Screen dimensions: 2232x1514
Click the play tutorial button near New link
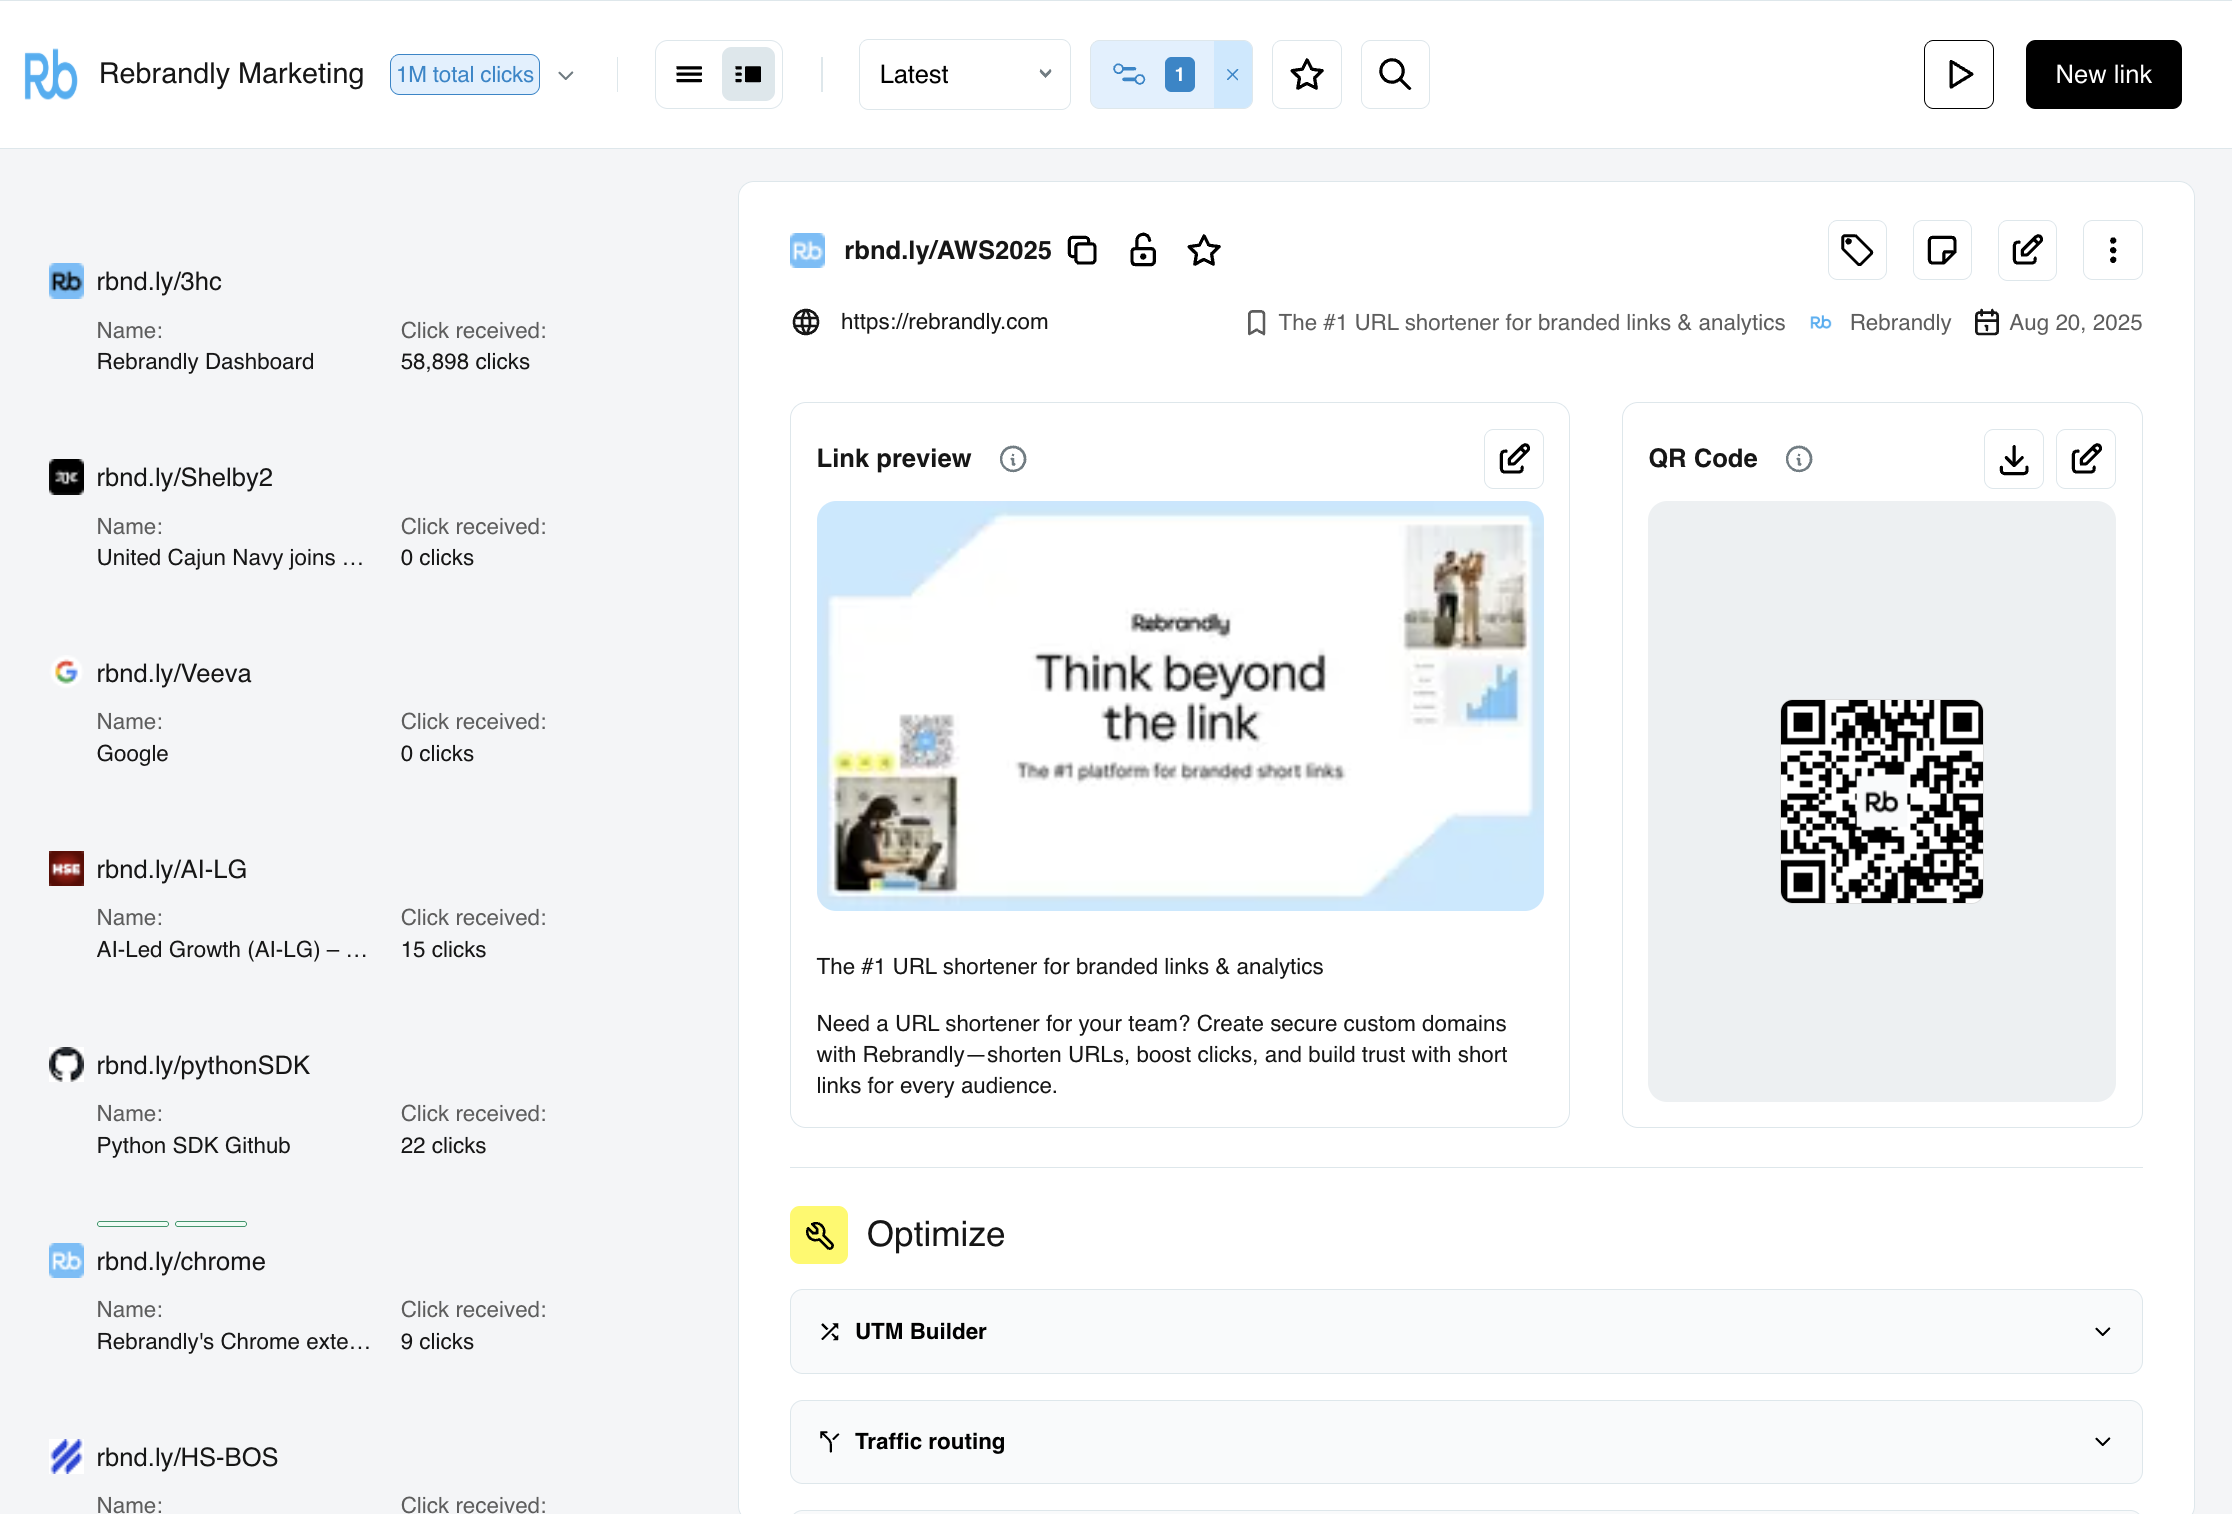[1958, 74]
